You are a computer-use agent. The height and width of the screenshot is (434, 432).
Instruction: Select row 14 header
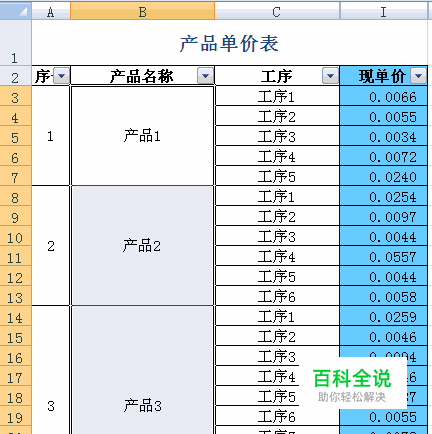coord(16,316)
